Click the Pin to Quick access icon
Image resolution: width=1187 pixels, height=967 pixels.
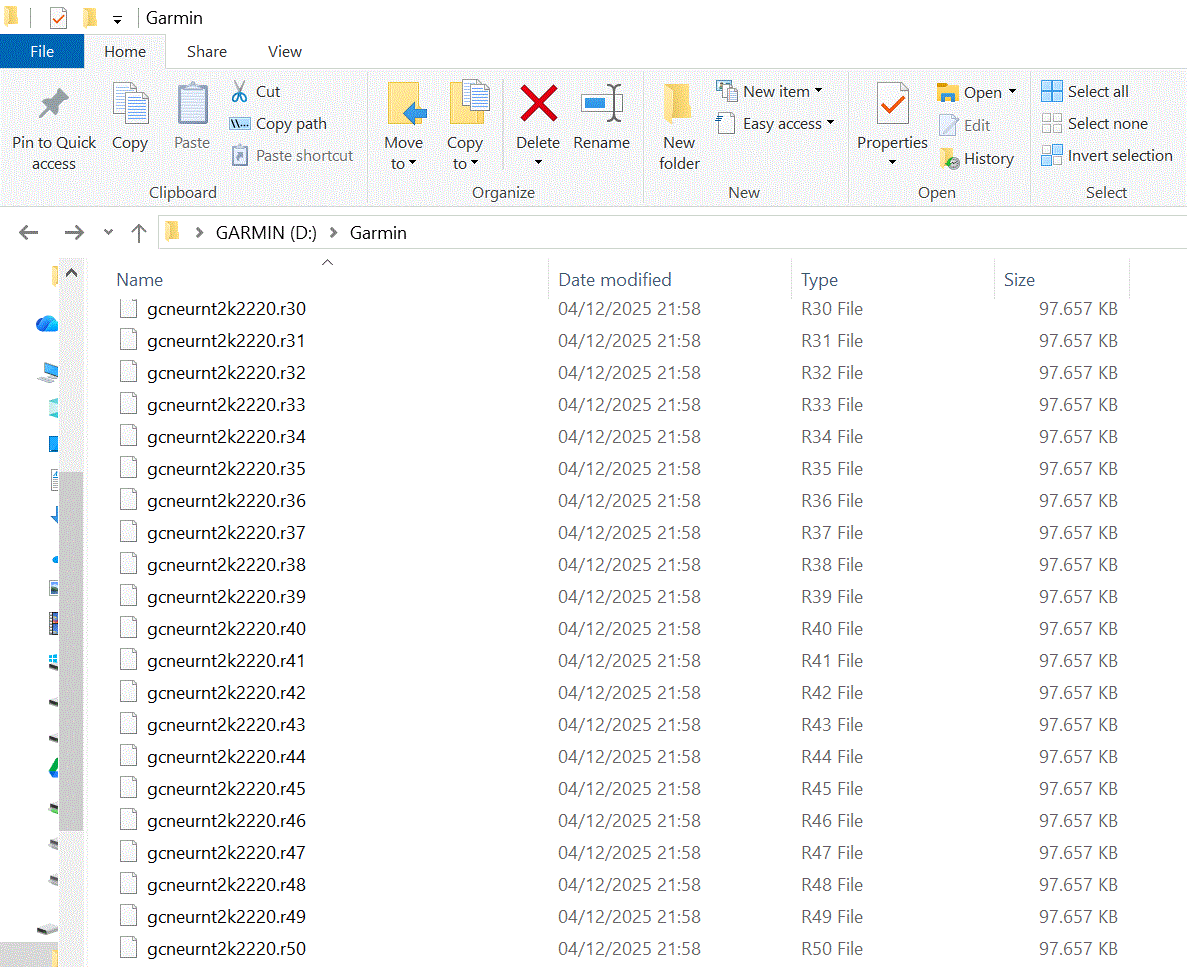coord(53,105)
